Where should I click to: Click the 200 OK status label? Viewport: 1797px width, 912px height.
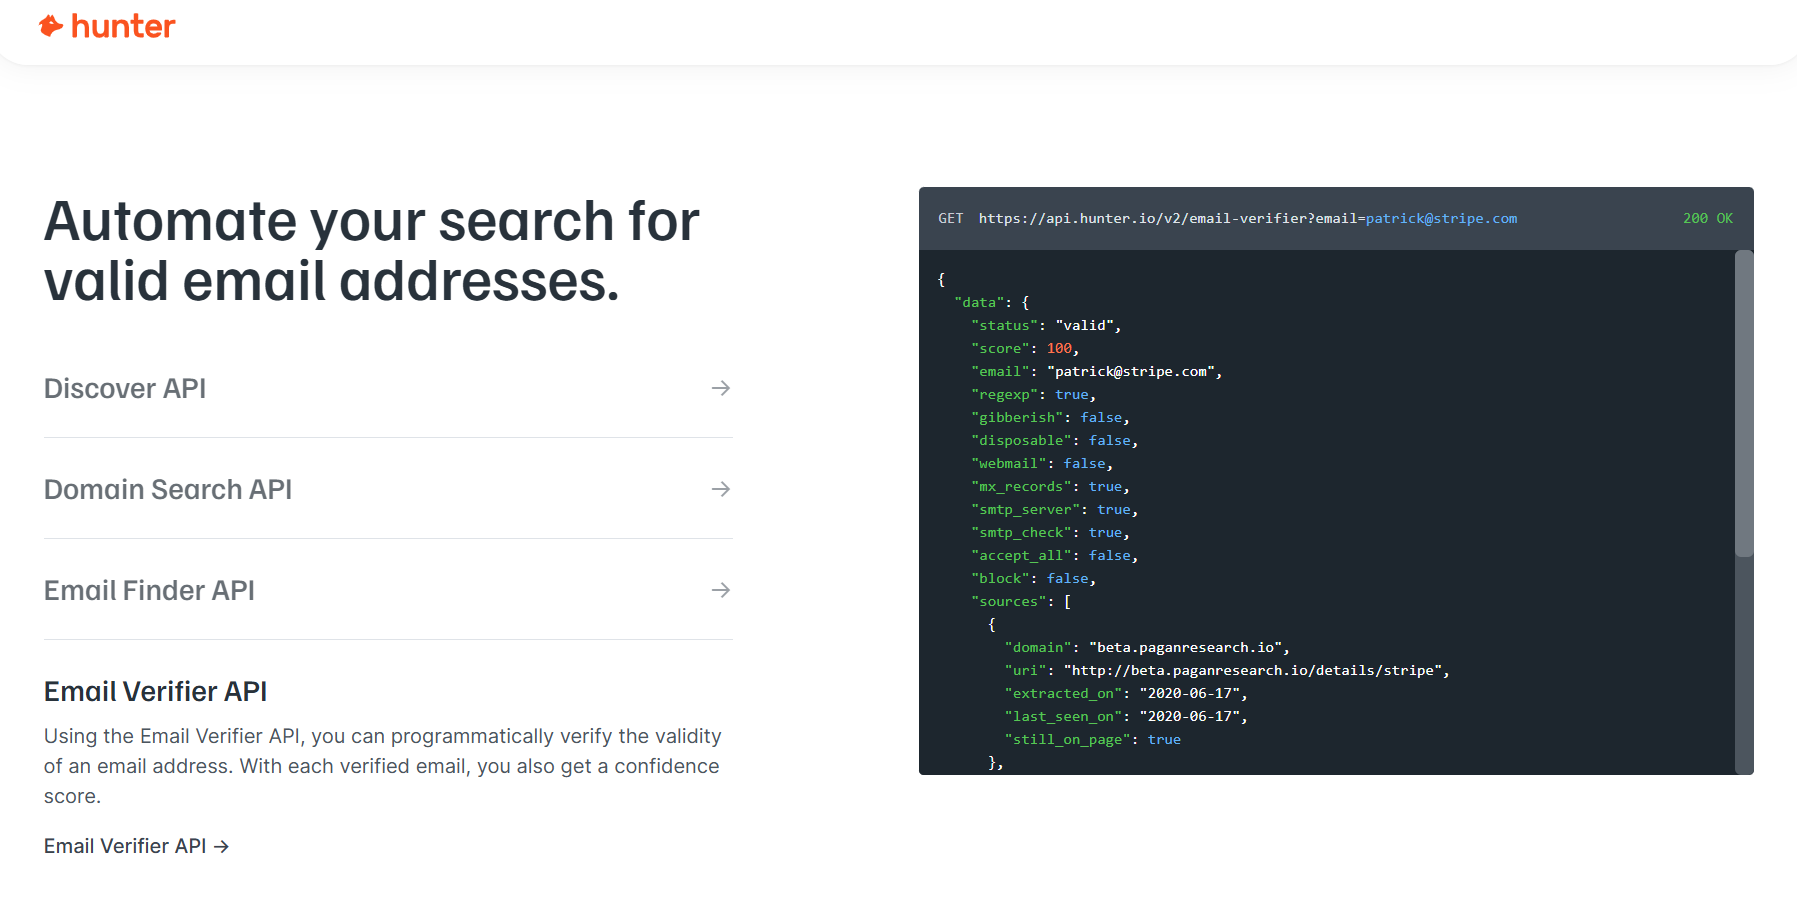pos(1707,218)
